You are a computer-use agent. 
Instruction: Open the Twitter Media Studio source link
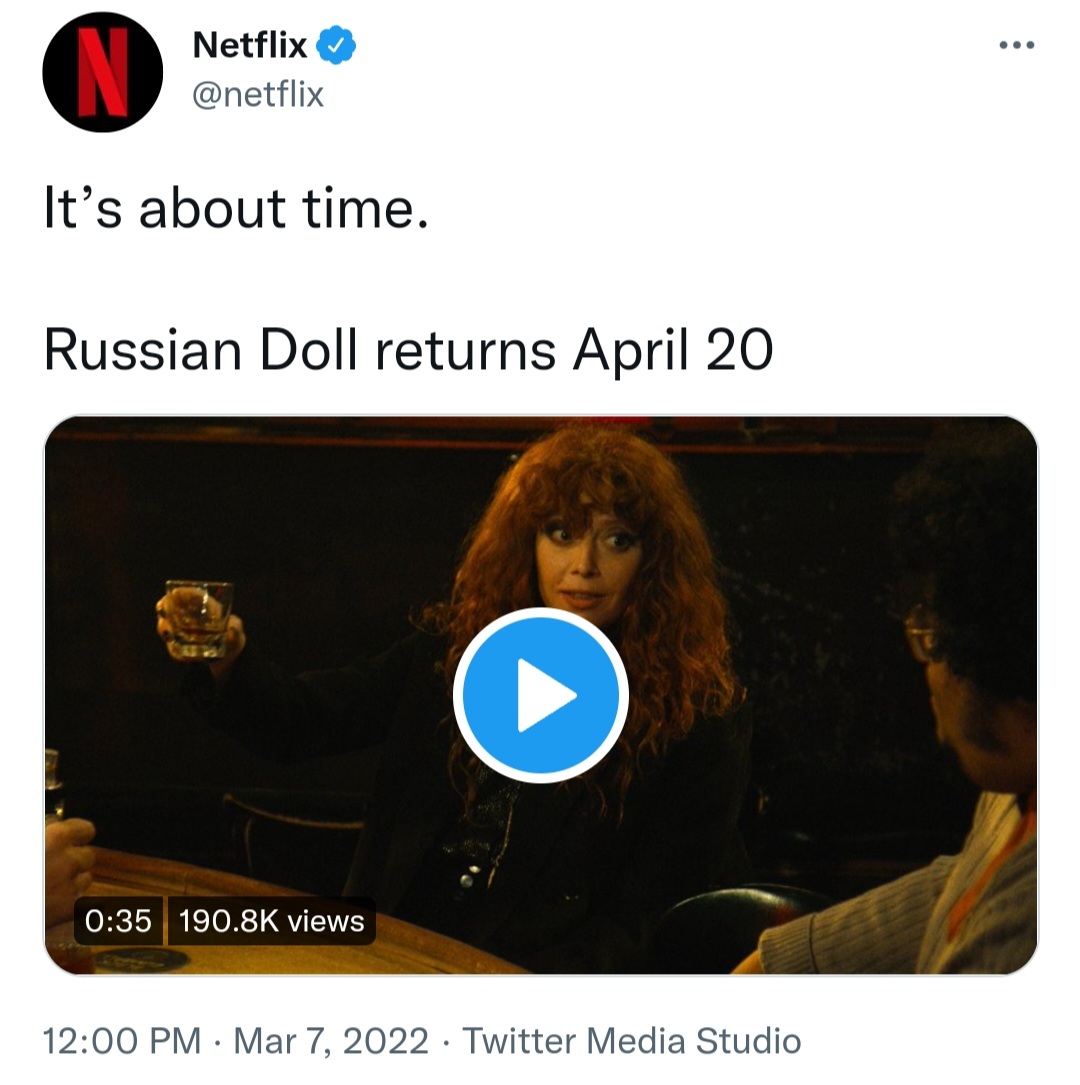(x=632, y=1041)
